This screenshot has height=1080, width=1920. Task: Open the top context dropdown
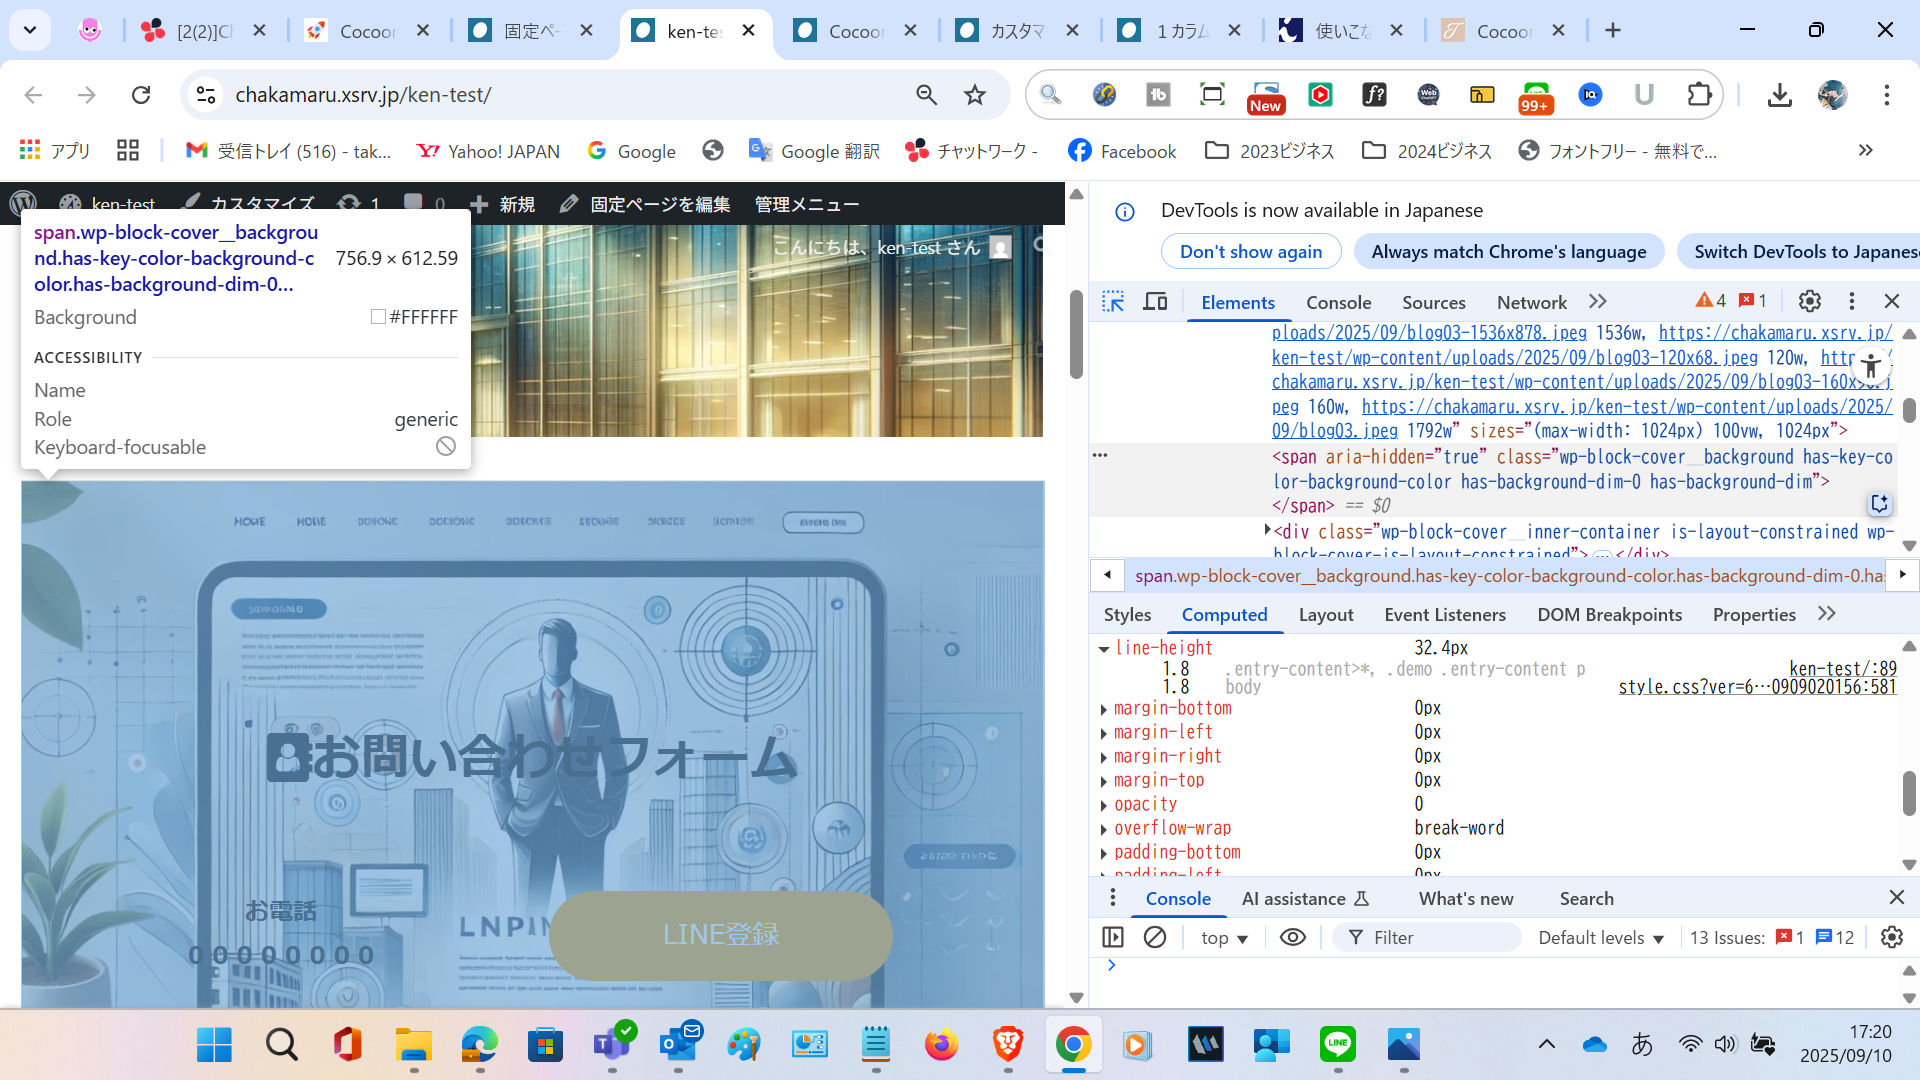click(1224, 937)
